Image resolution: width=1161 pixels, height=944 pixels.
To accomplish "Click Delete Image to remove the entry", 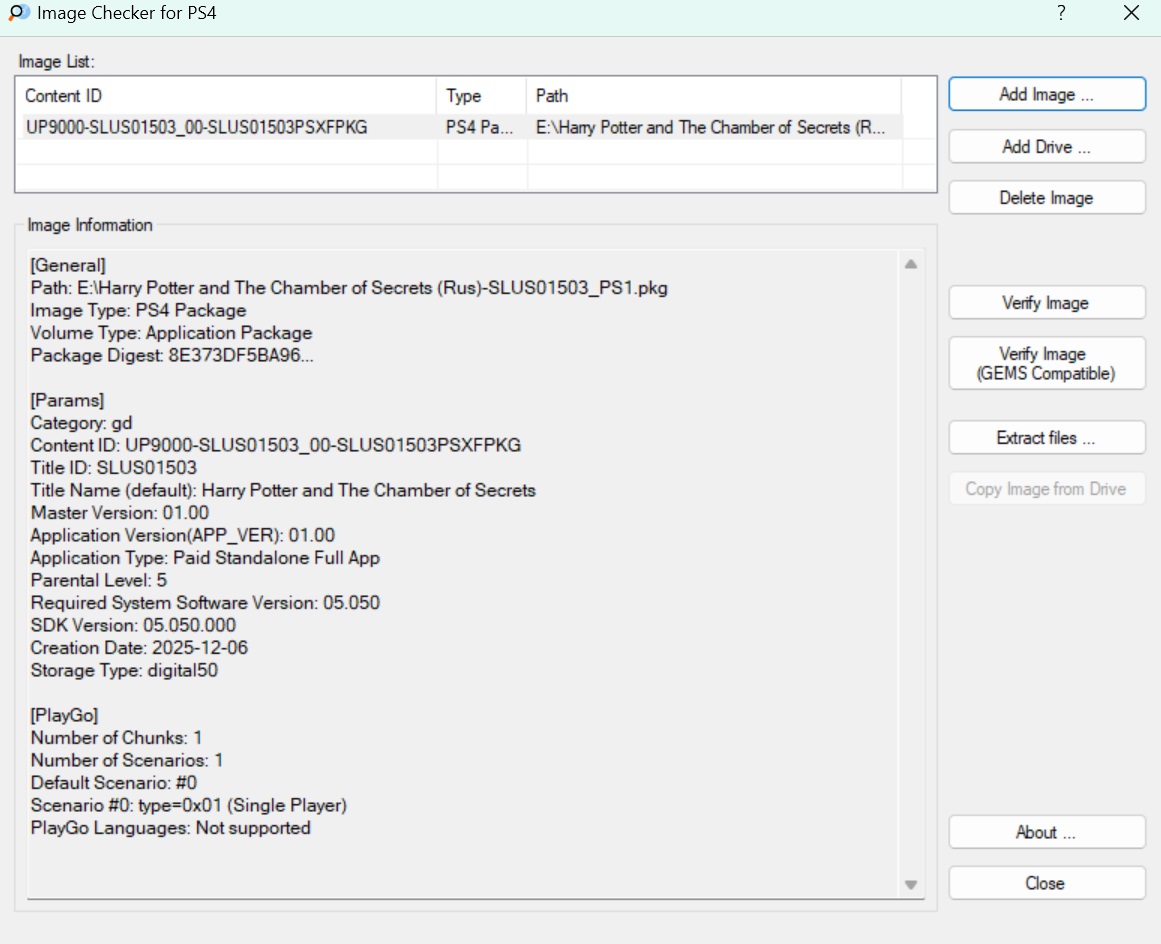I will coord(1046,198).
